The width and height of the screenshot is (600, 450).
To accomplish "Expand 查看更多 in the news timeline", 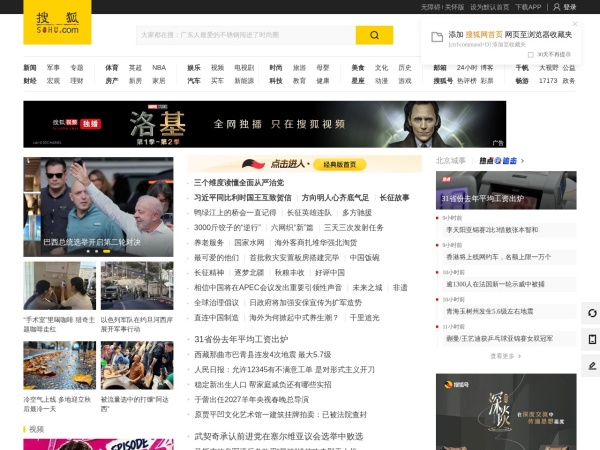I will click(505, 356).
